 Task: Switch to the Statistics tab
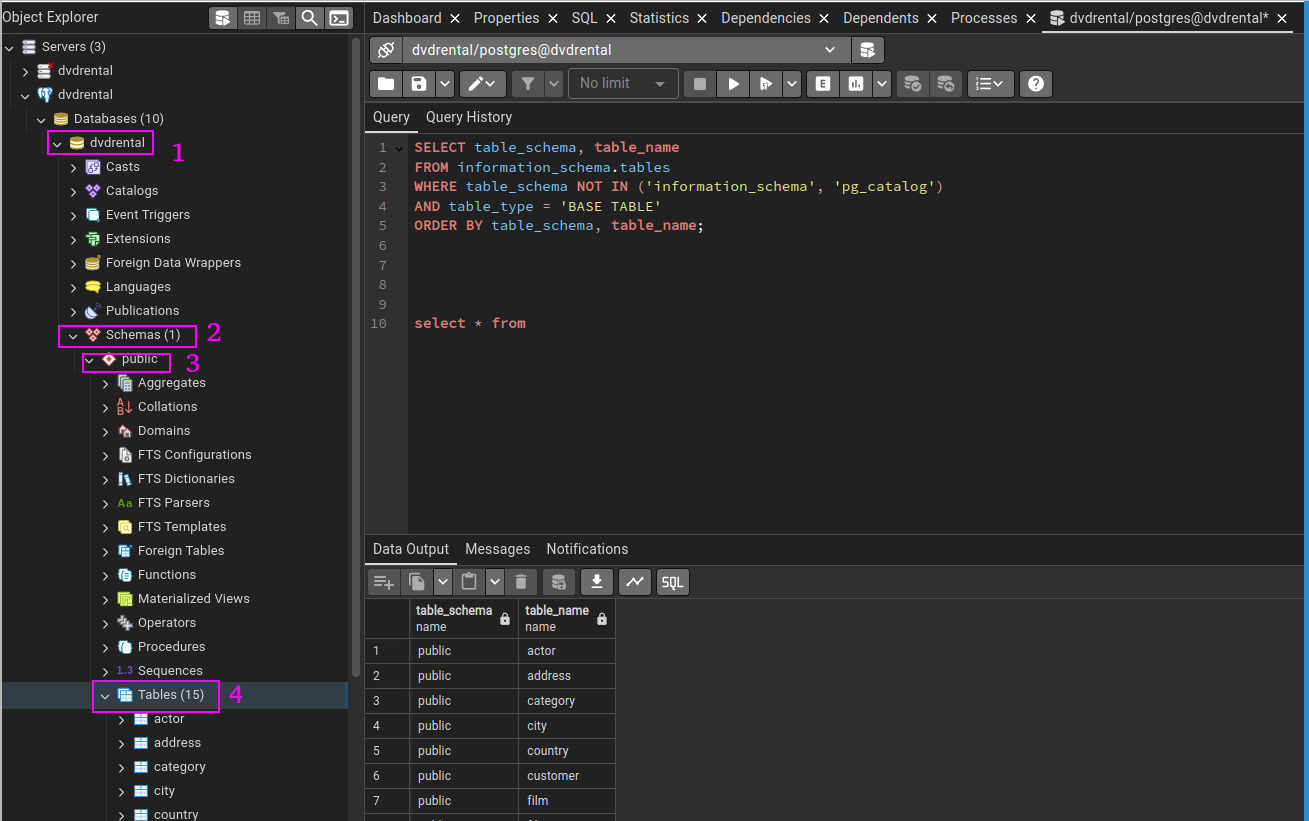[x=659, y=18]
